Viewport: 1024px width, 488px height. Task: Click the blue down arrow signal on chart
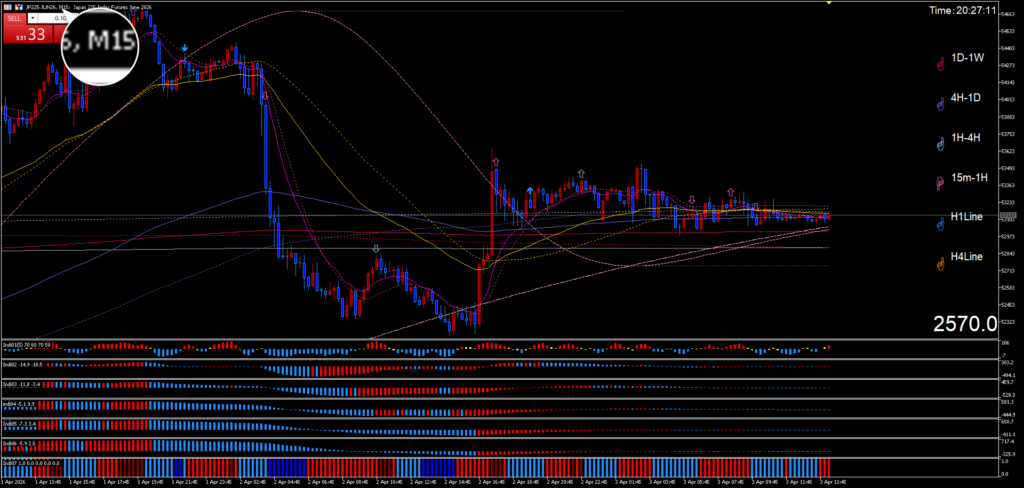[184, 48]
